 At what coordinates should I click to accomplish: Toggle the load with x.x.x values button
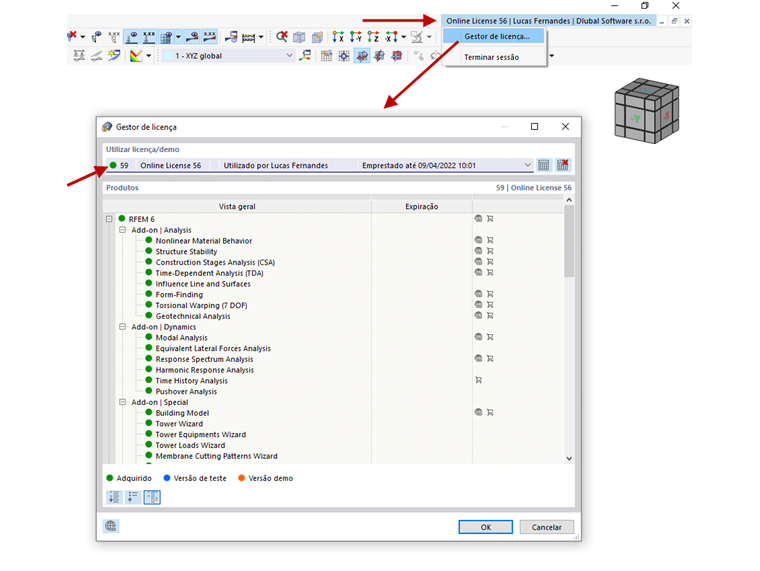209,37
